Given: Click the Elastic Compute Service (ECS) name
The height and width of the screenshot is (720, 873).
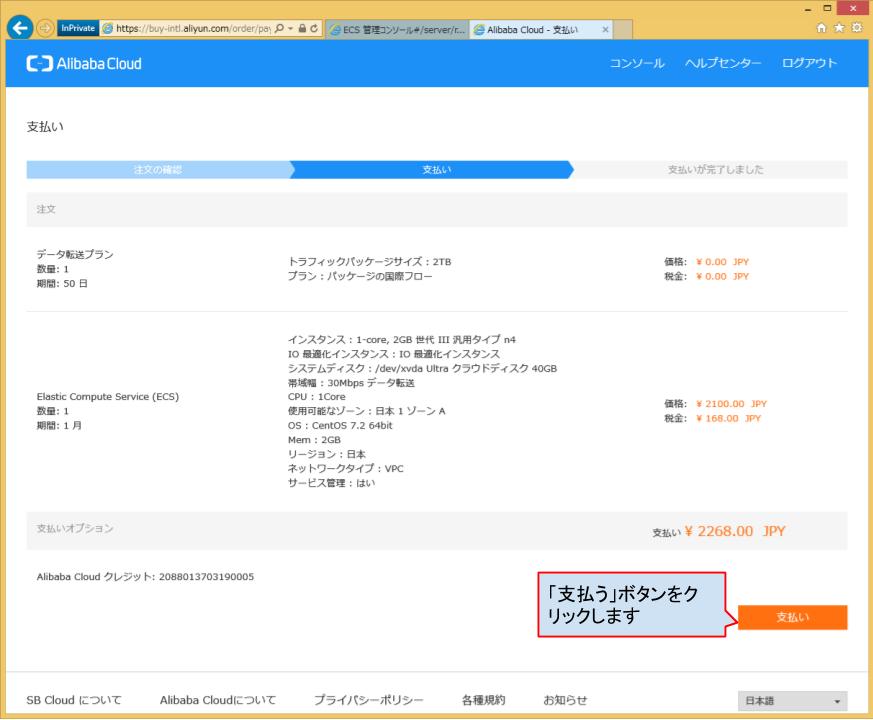Looking at the screenshot, I should point(108,396).
